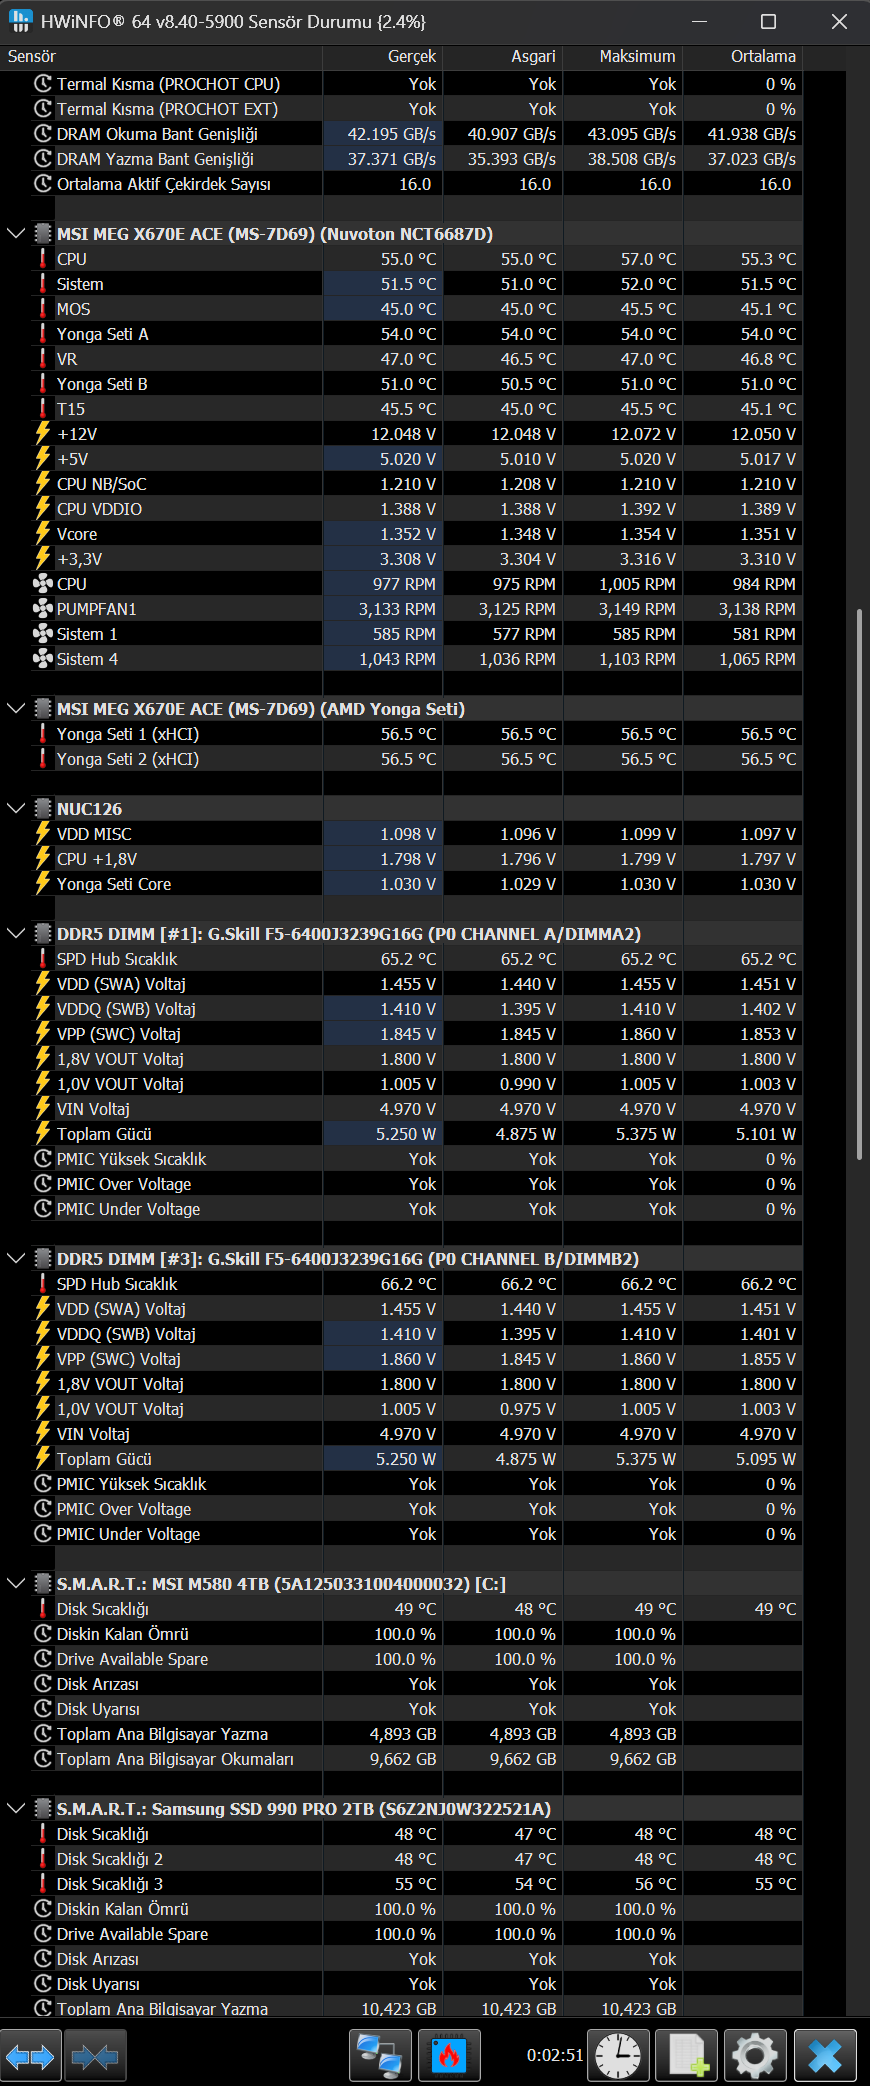Click the 1,103 RPM maximum Sistem 4 value
This screenshot has width=870, height=2086.
pyautogui.click(x=637, y=659)
